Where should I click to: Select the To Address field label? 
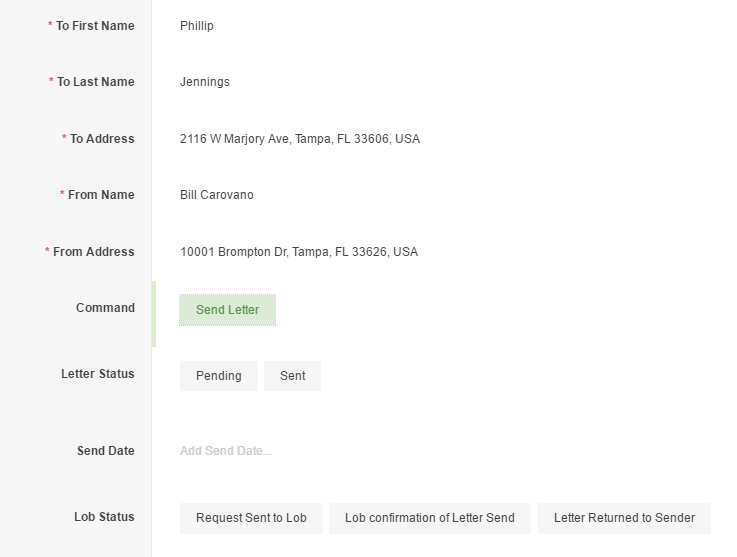click(x=102, y=139)
